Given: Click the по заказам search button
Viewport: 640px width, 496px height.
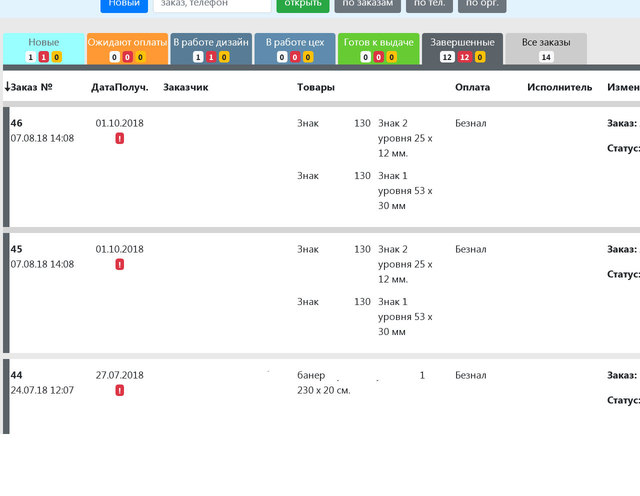Looking at the screenshot, I should (x=367, y=4).
